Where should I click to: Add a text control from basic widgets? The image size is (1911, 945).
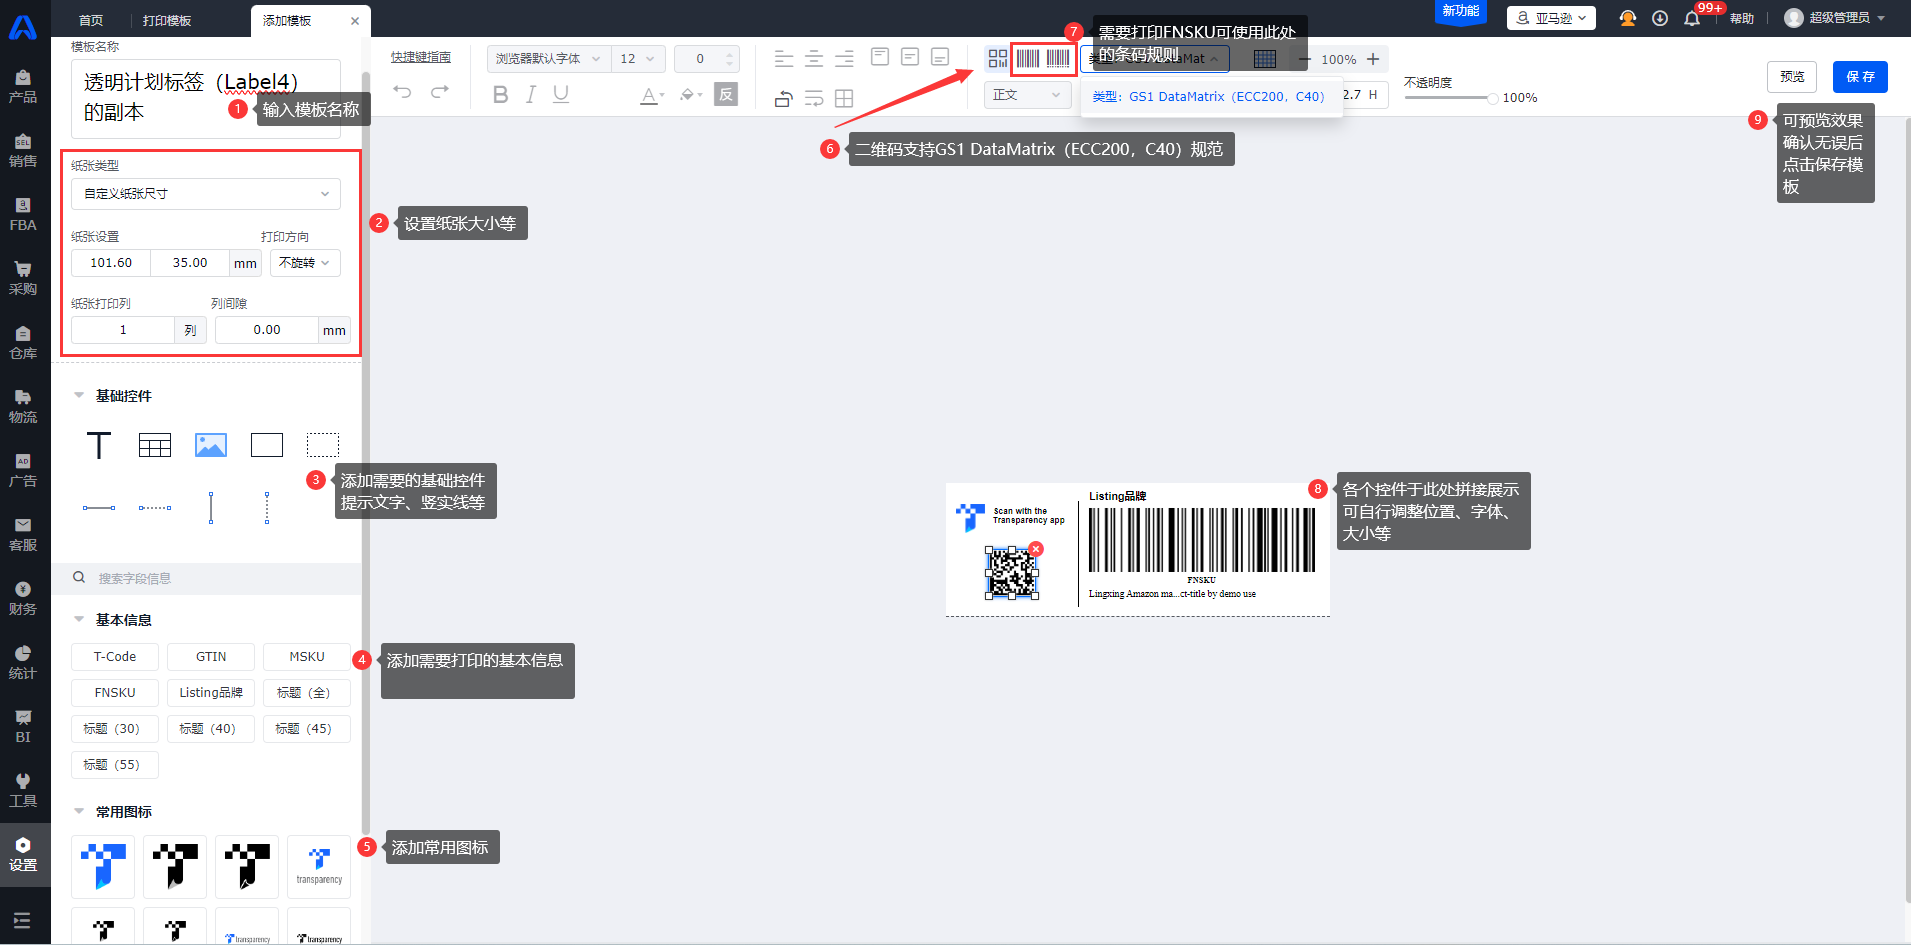pos(99,445)
